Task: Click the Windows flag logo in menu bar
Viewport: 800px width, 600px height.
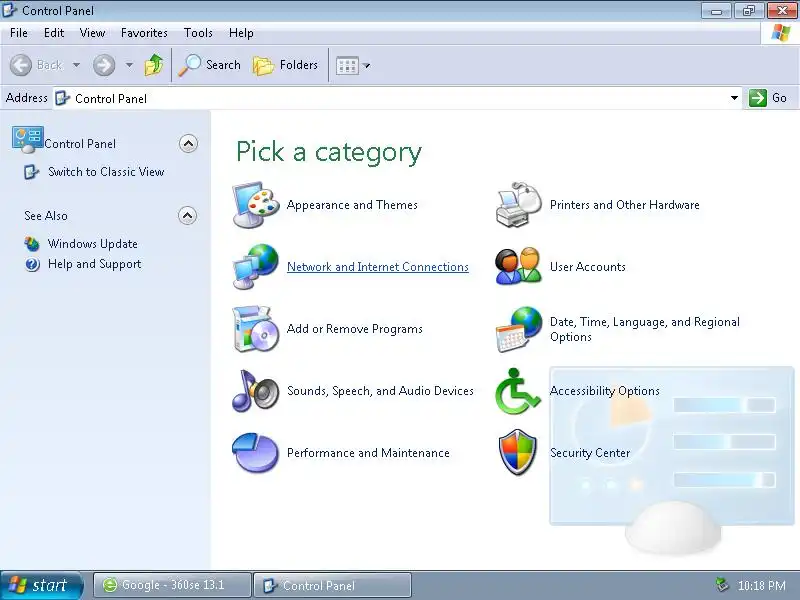Action: click(781, 34)
